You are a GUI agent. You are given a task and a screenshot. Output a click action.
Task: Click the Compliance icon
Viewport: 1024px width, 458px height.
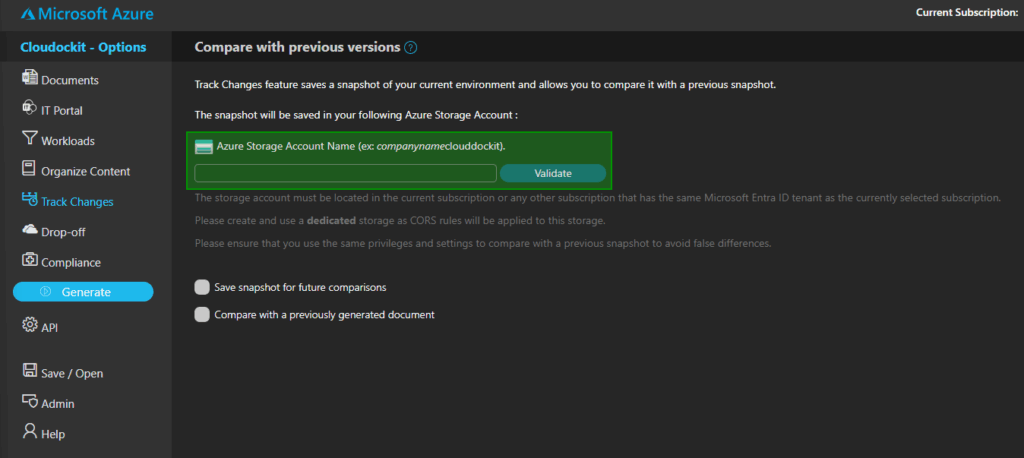pos(29,262)
